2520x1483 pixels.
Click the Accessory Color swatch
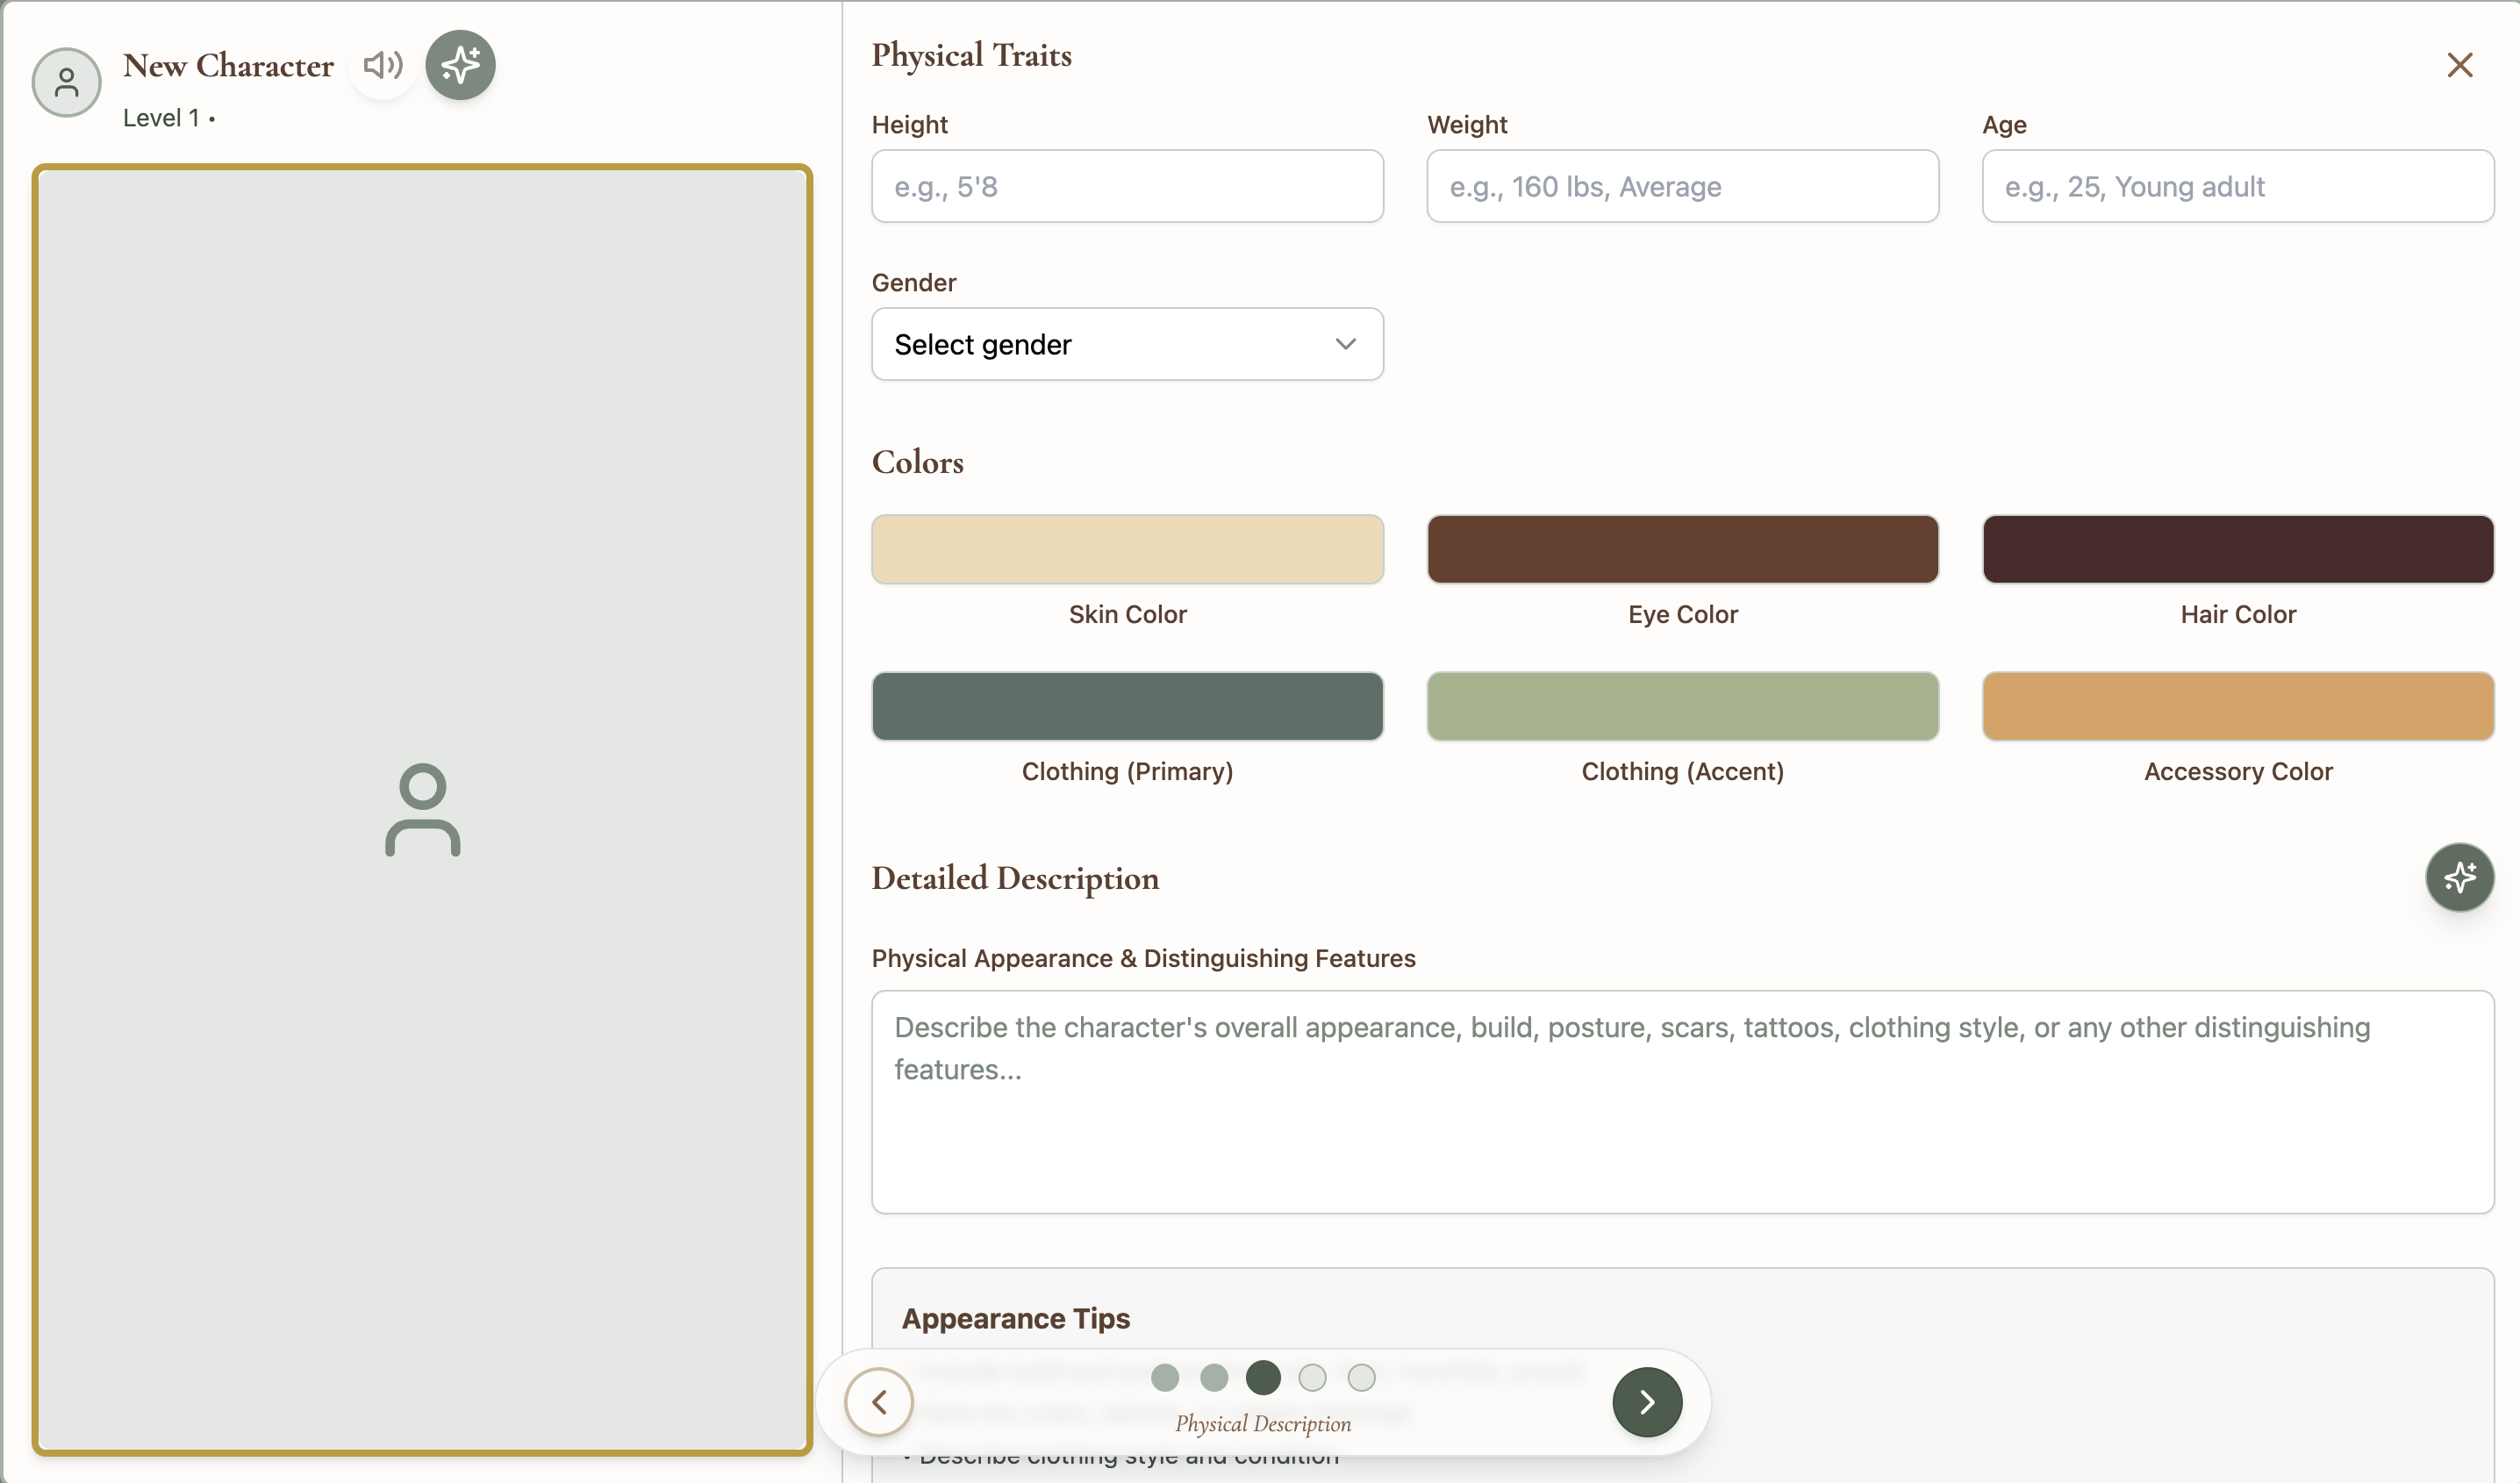point(2237,706)
